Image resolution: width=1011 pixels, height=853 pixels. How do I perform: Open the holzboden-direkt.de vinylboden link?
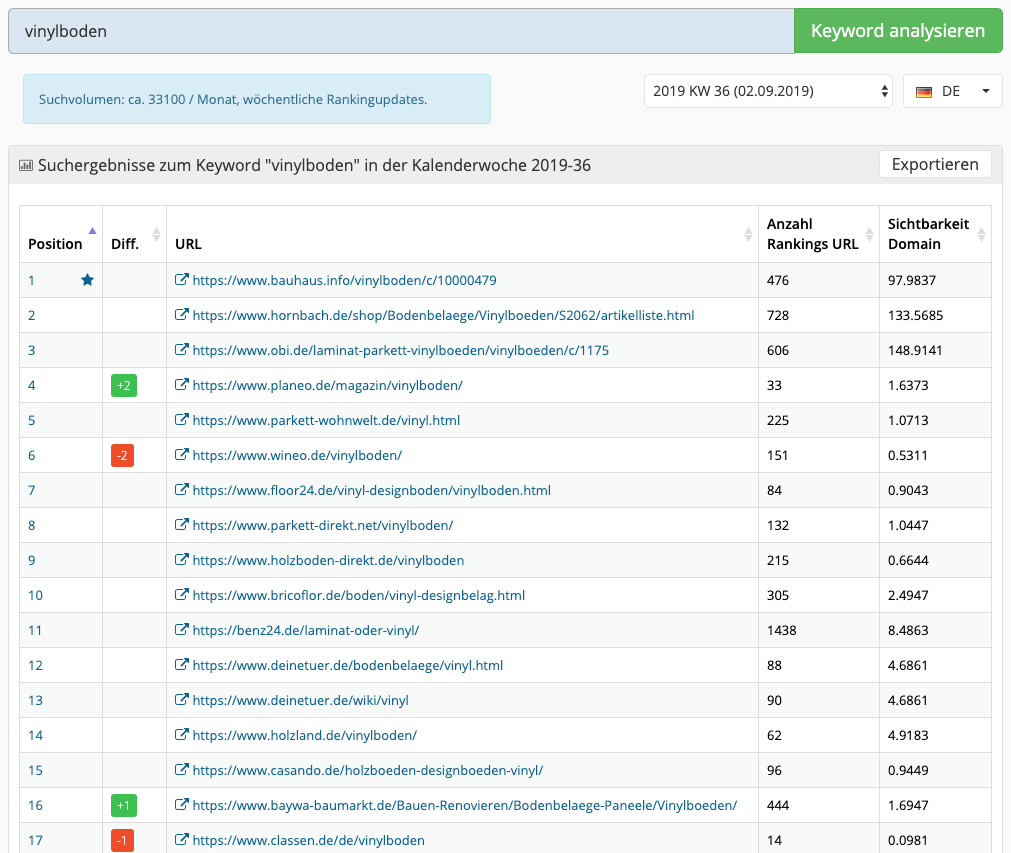pos(328,560)
